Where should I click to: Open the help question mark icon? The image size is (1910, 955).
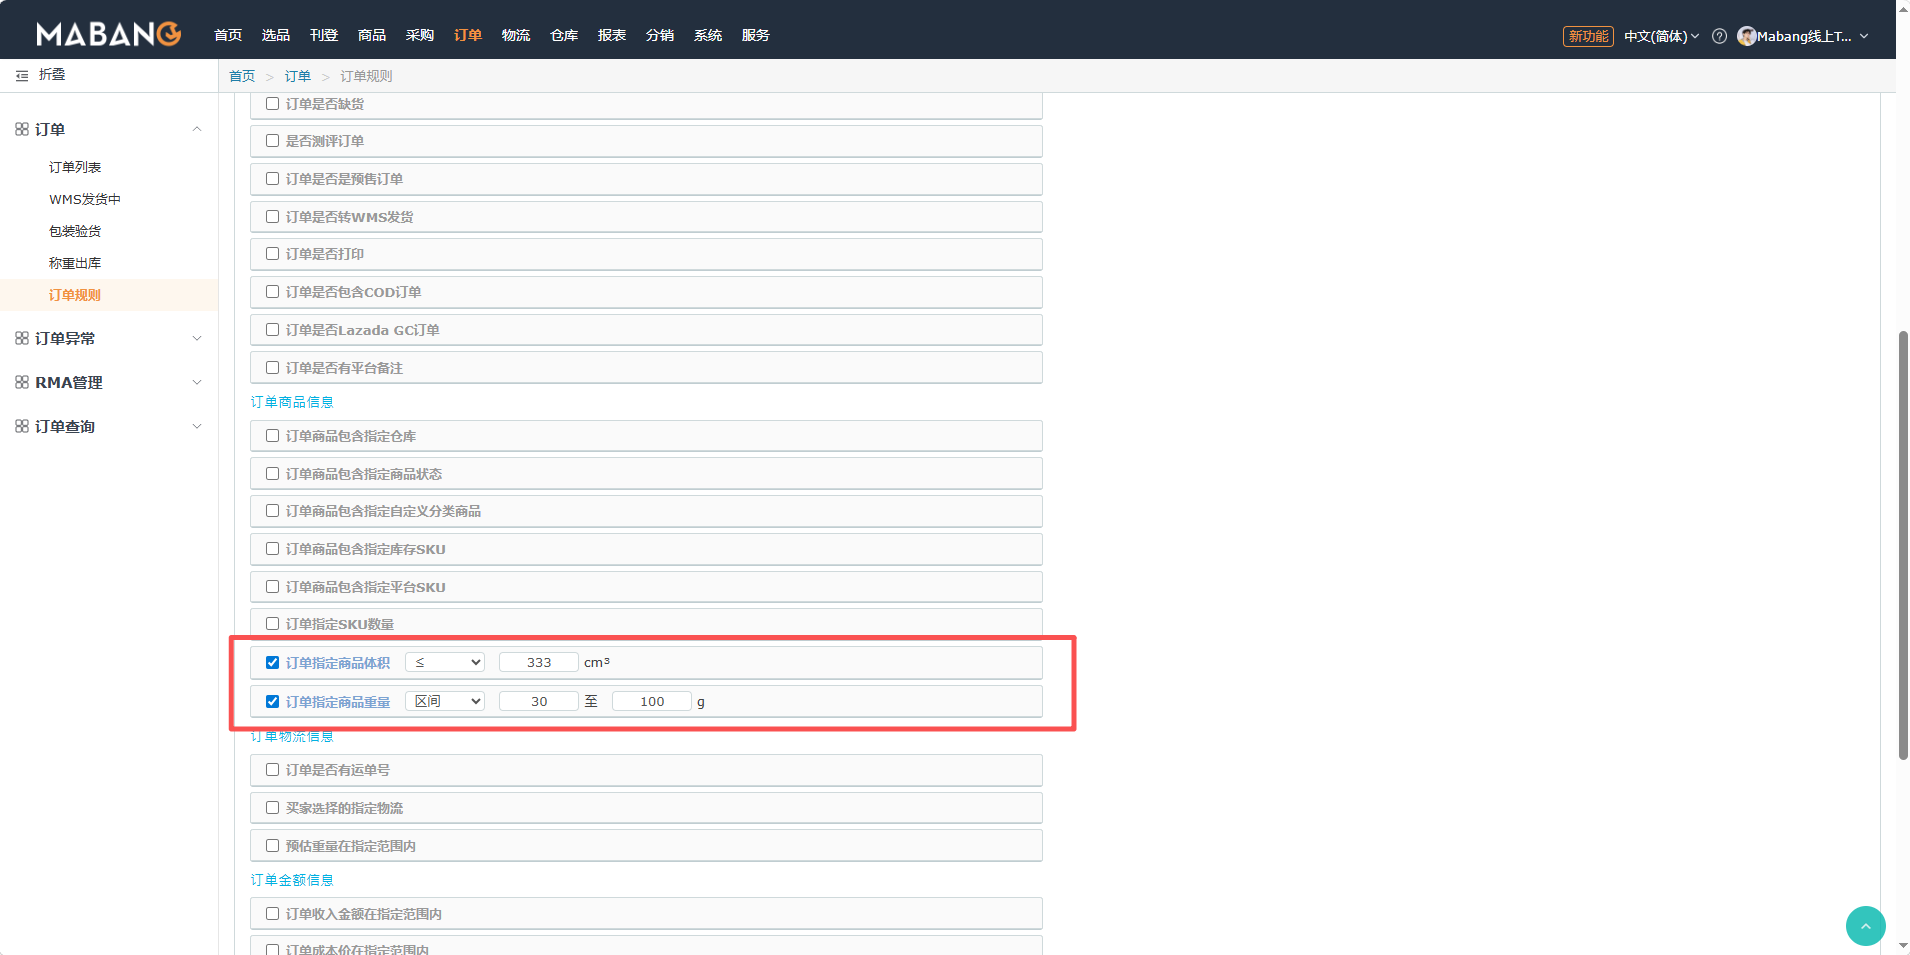[x=1719, y=36]
